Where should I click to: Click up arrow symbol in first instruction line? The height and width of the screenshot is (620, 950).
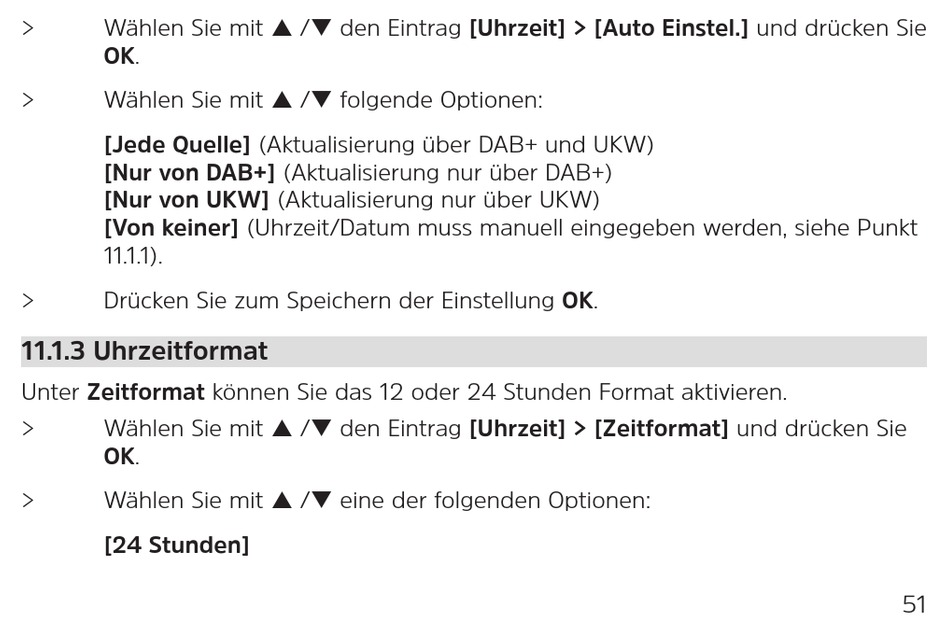click(x=282, y=28)
